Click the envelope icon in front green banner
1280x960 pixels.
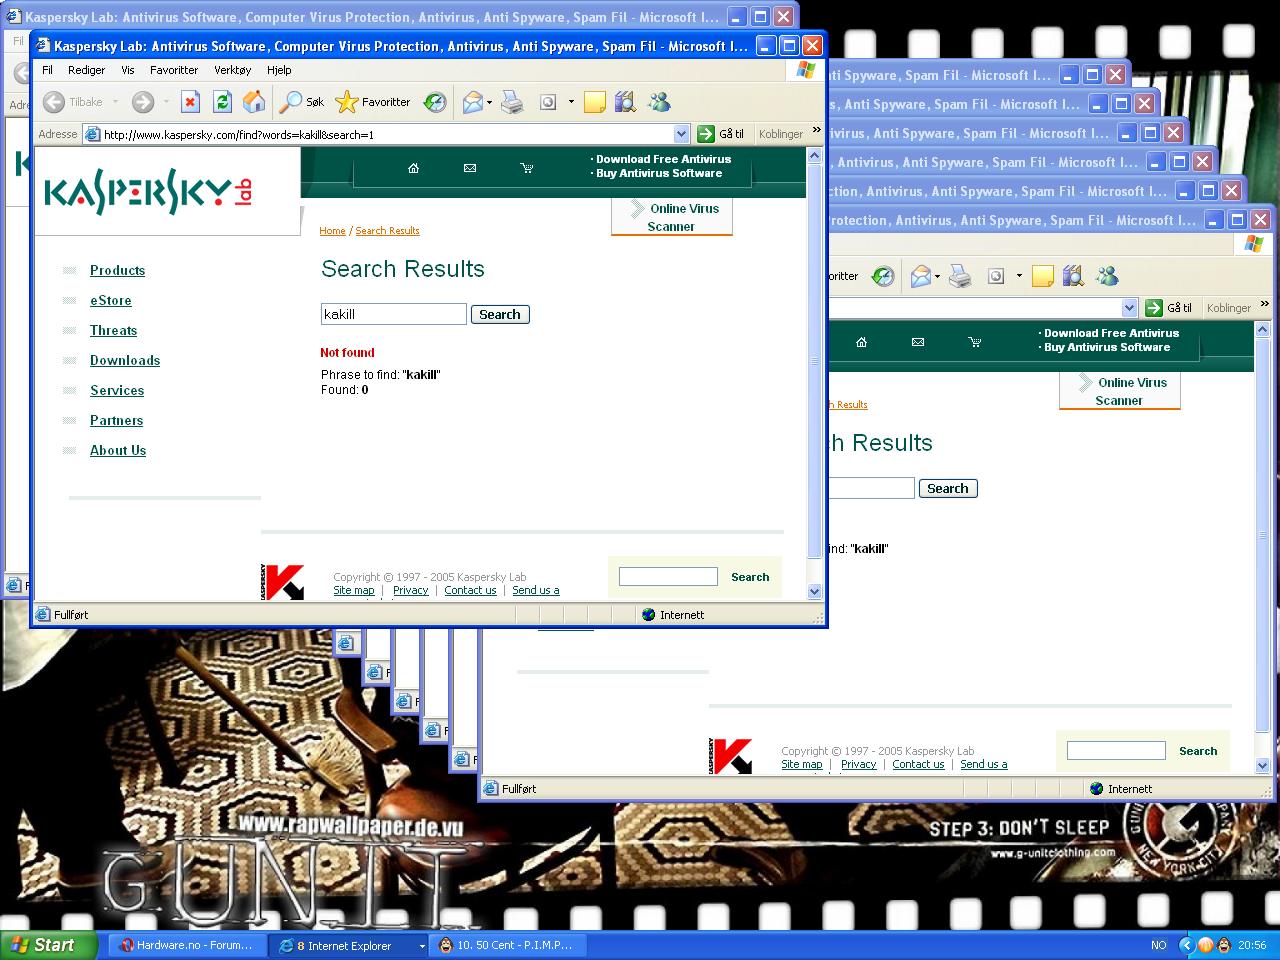pos(470,168)
